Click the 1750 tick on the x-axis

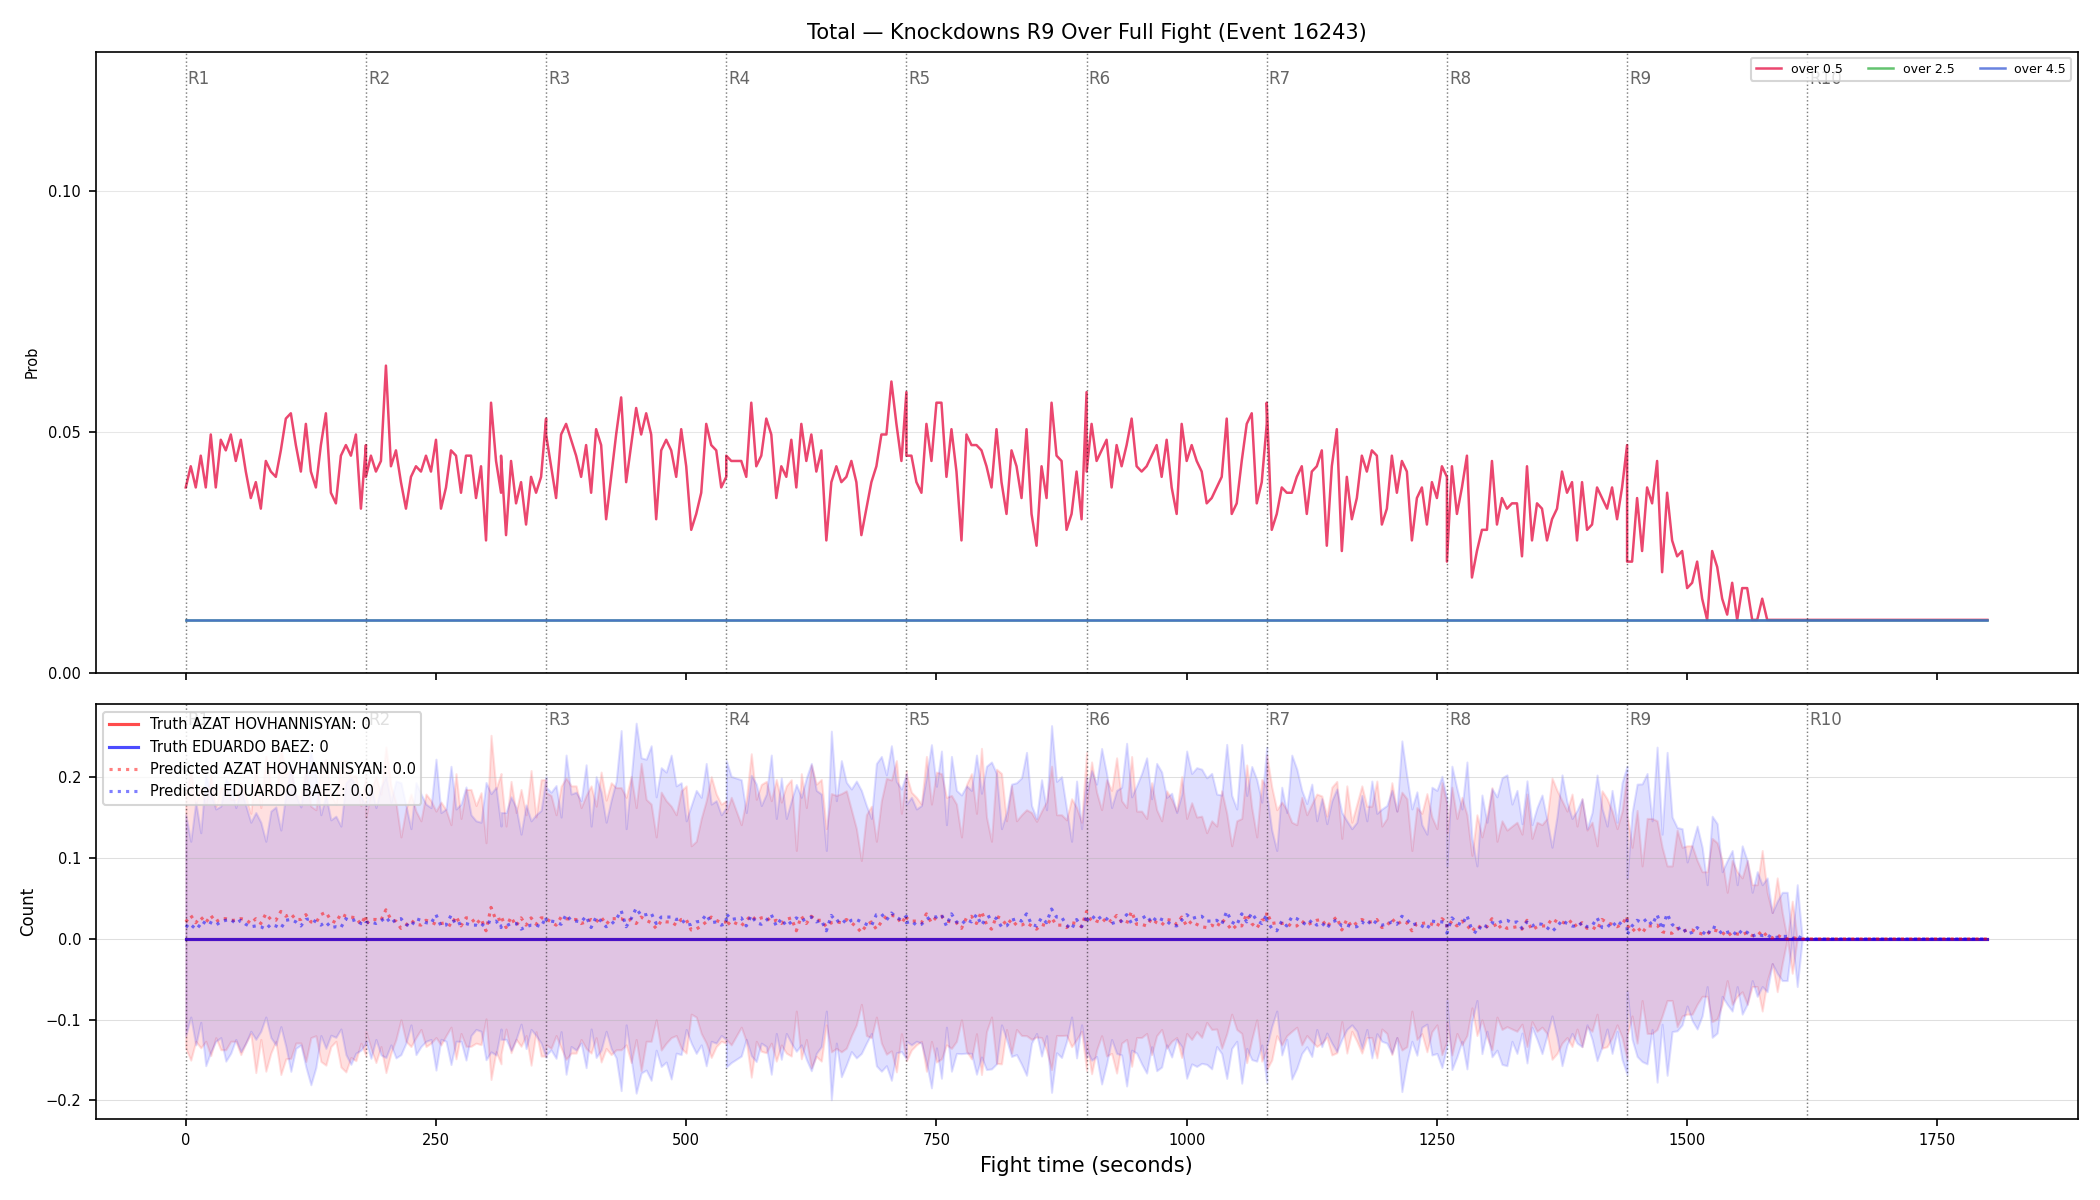[x=1937, y=1139]
